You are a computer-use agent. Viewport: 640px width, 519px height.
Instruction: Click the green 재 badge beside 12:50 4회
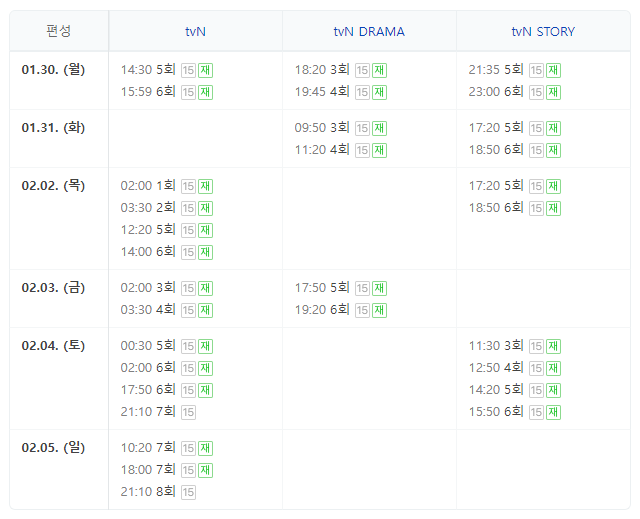pos(553,368)
